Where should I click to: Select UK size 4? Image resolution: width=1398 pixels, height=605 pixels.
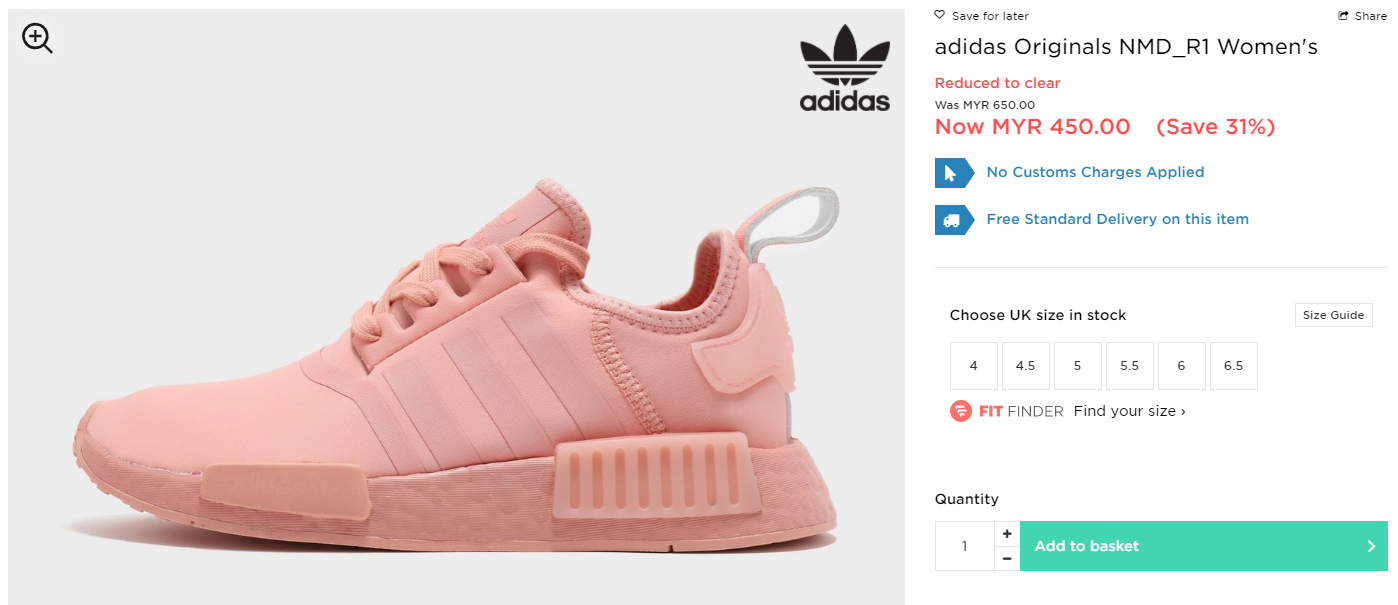pos(974,366)
